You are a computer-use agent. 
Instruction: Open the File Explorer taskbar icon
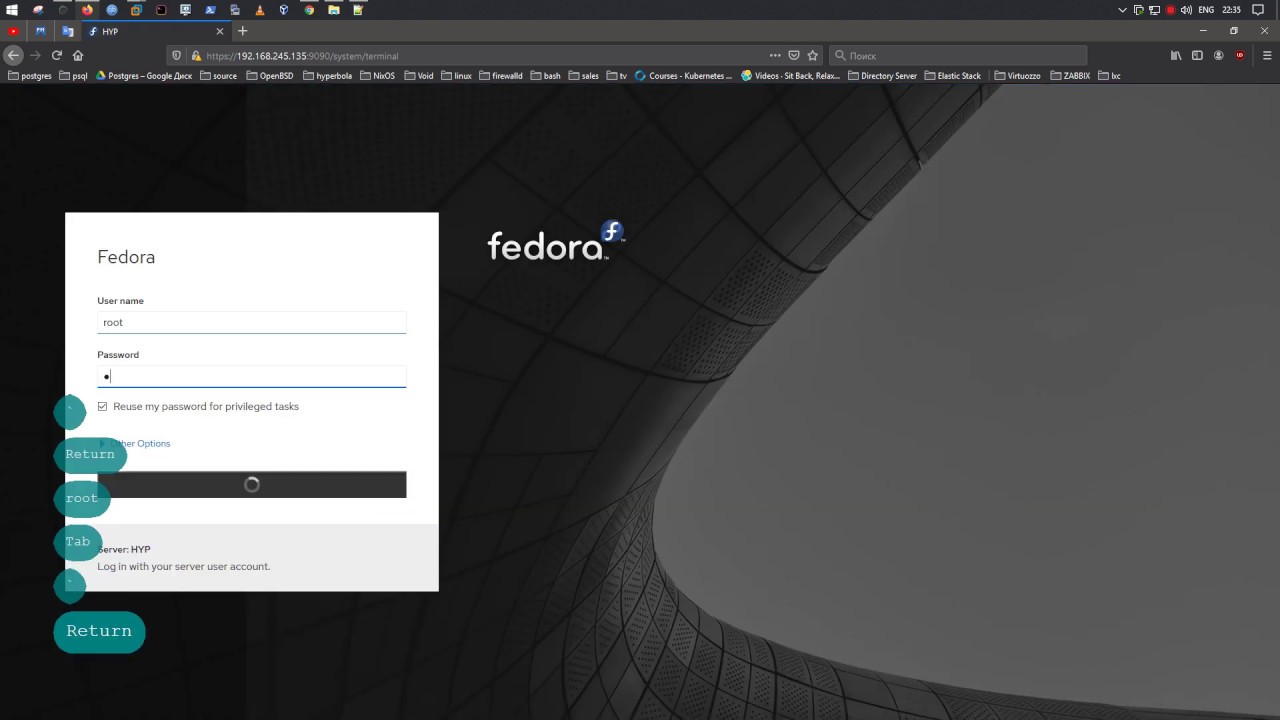pyautogui.click(x=333, y=10)
